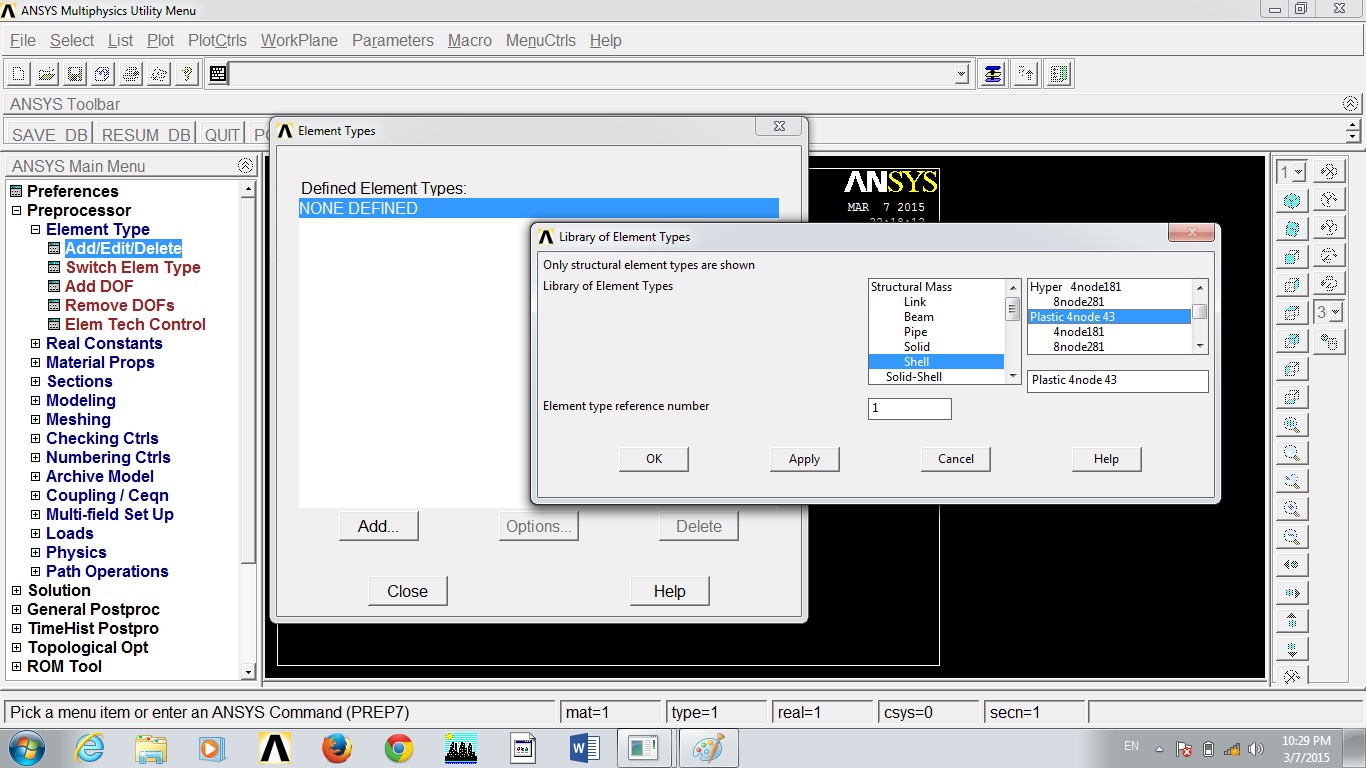Click the Windows Start button
The image size is (1366, 768).
(25, 747)
